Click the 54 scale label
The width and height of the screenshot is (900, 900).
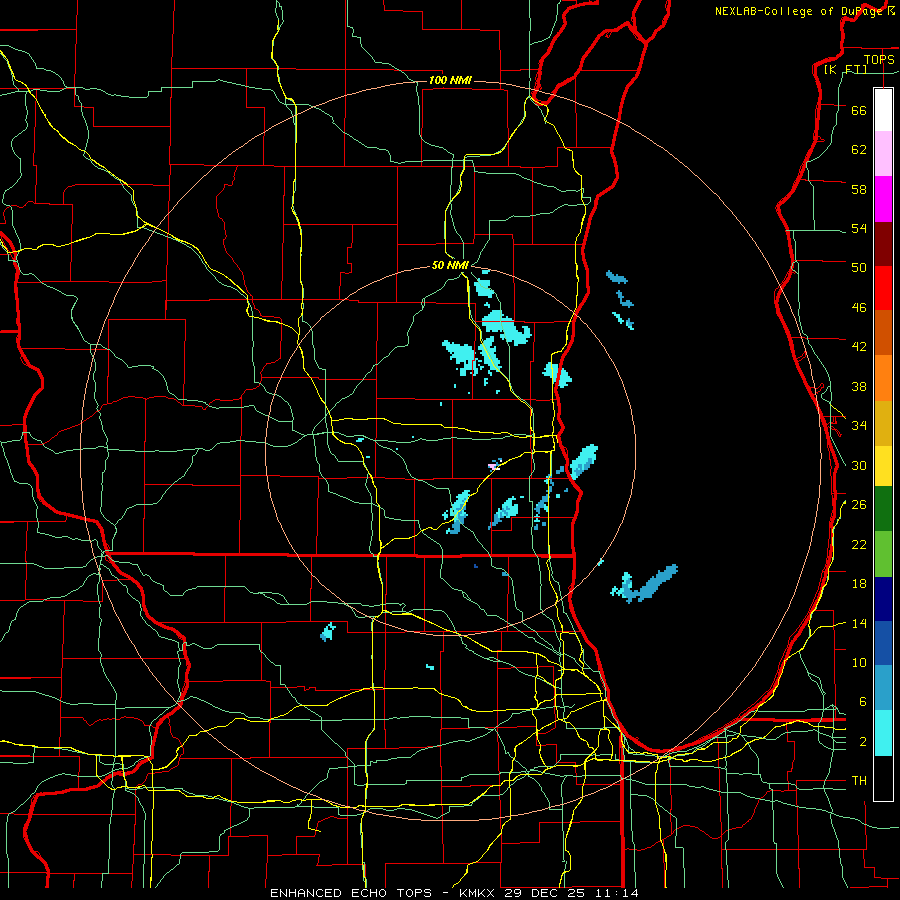click(x=859, y=228)
